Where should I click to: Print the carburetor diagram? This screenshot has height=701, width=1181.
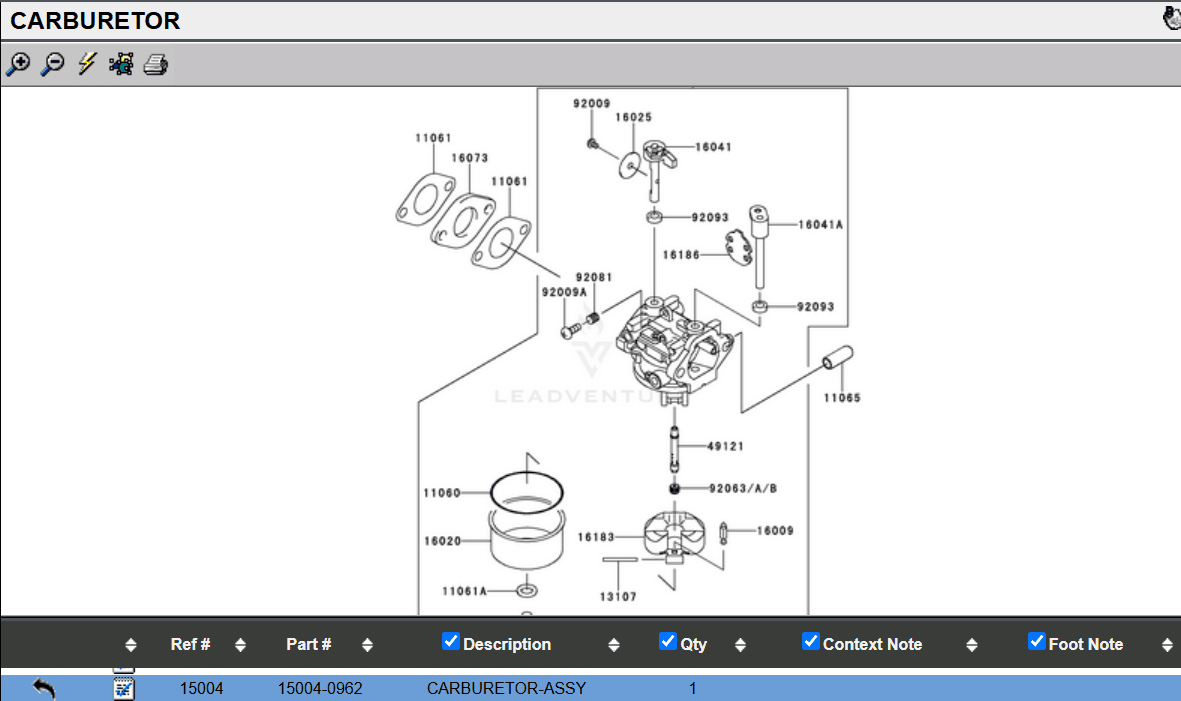[x=155, y=63]
